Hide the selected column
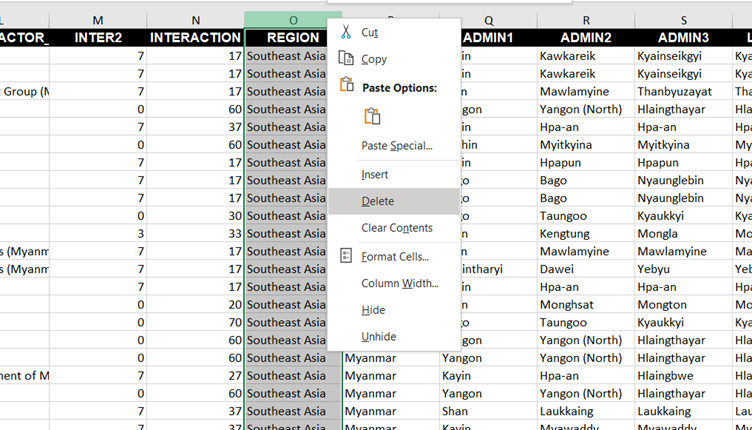 point(373,310)
